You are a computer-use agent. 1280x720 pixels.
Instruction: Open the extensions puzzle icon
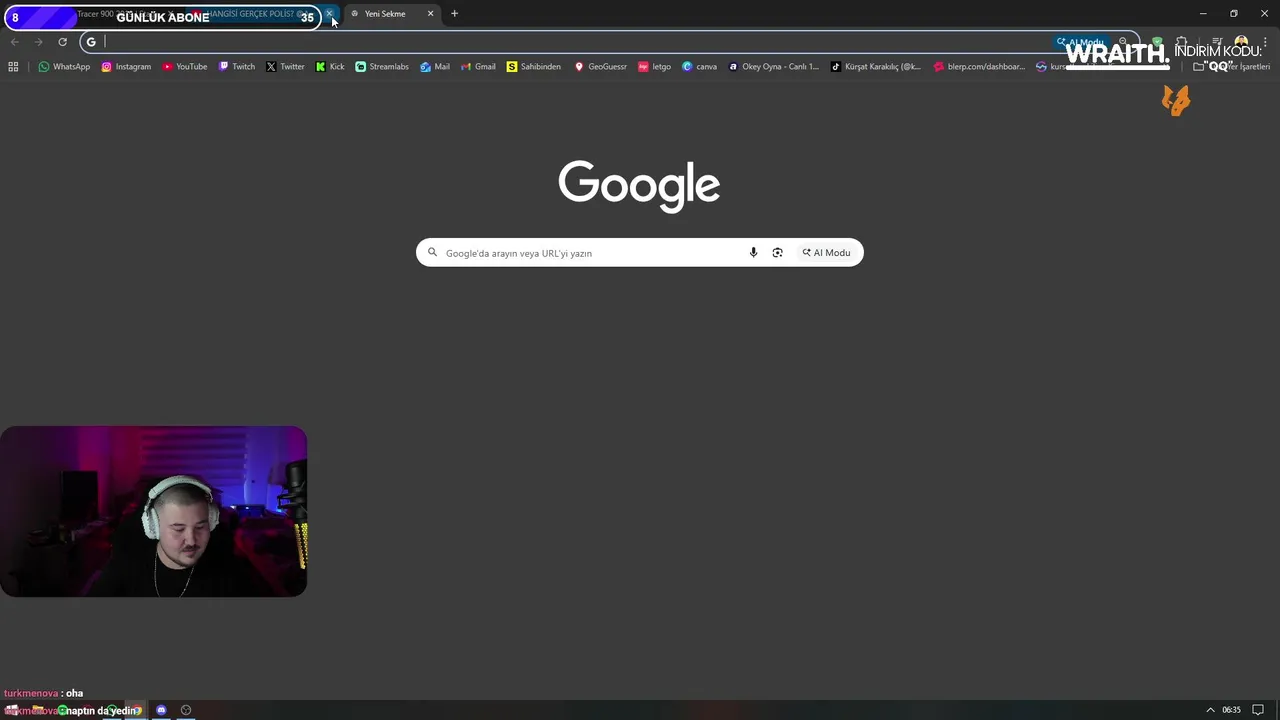(x=1181, y=42)
